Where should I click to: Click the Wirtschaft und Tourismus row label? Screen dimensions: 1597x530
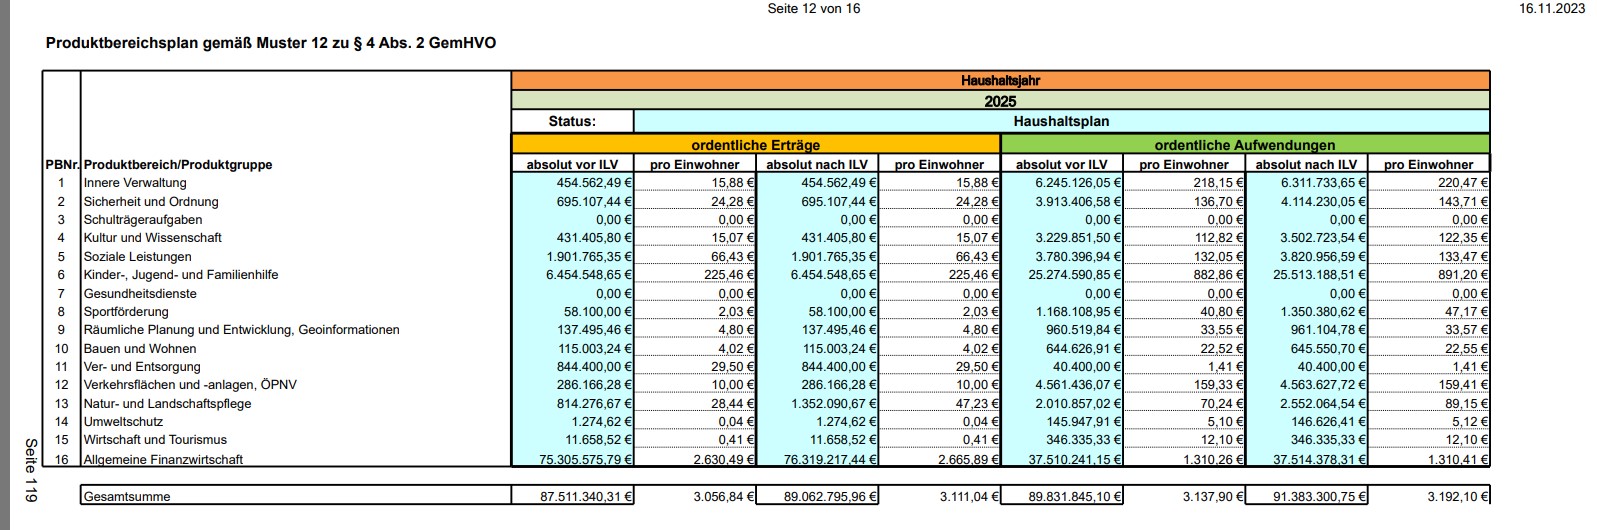155,440
